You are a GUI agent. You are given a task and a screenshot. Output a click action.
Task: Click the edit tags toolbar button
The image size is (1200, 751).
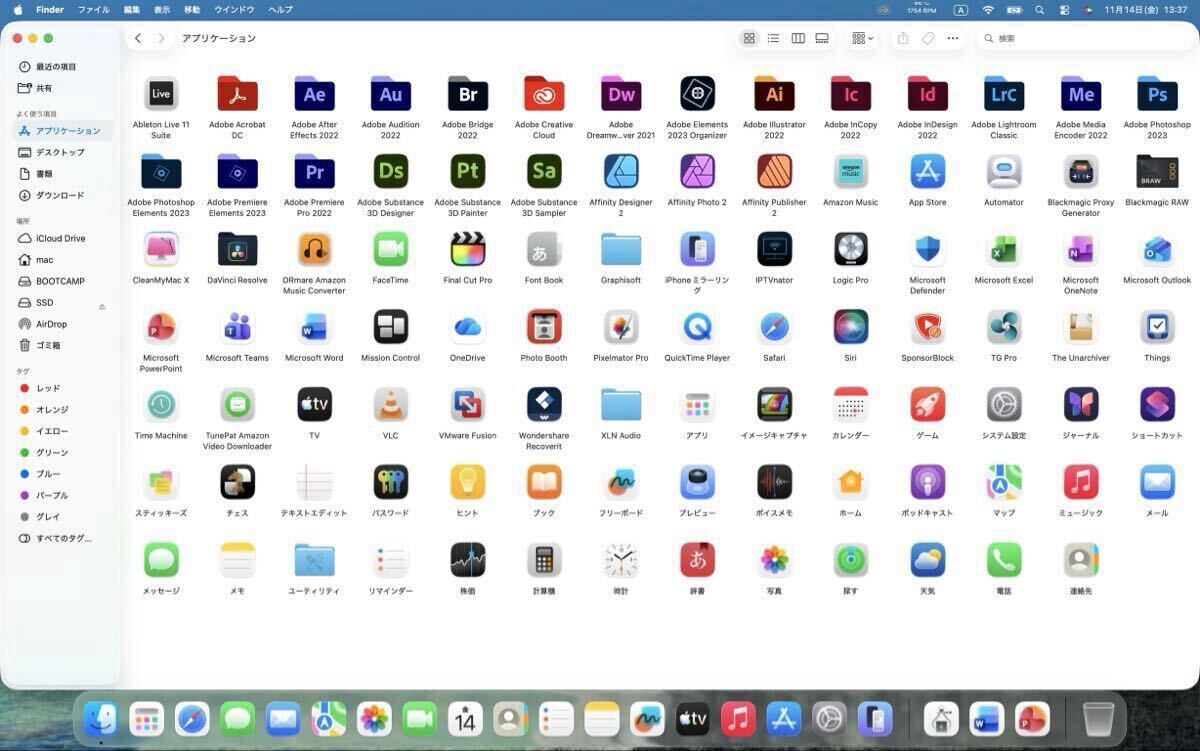928,38
